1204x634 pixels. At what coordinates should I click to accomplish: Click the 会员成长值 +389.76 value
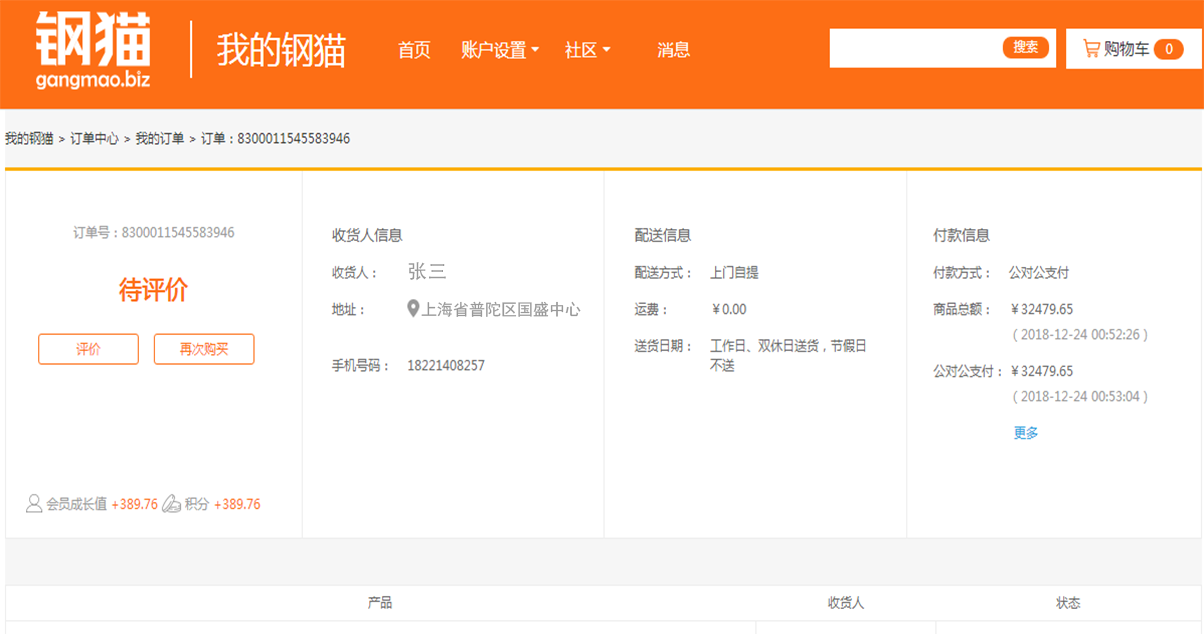coord(134,504)
